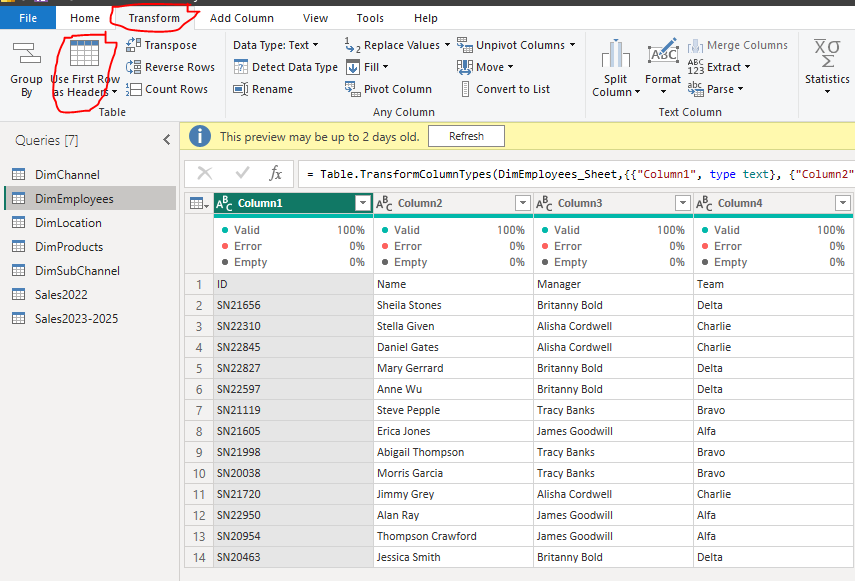Open the File tab
The width and height of the screenshot is (855, 581).
(x=28, y=18)
